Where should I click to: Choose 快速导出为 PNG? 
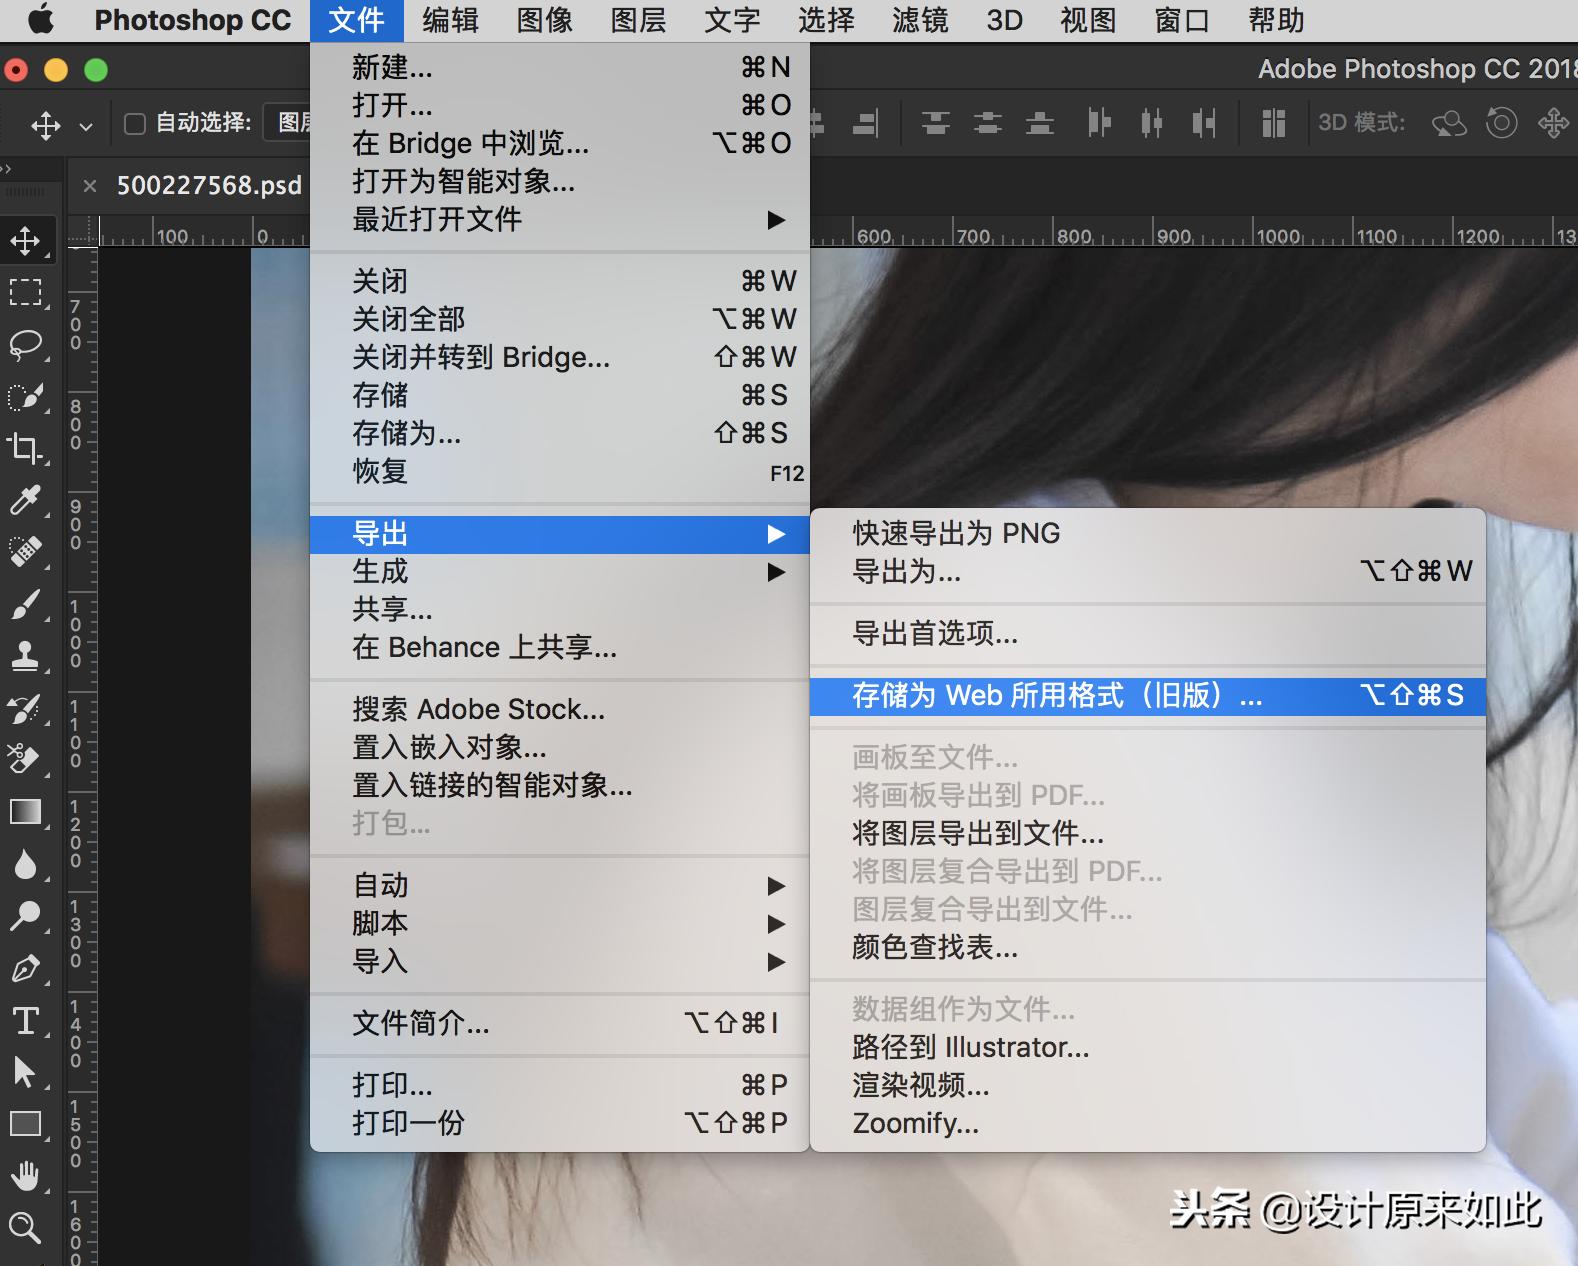(1148, 533)
